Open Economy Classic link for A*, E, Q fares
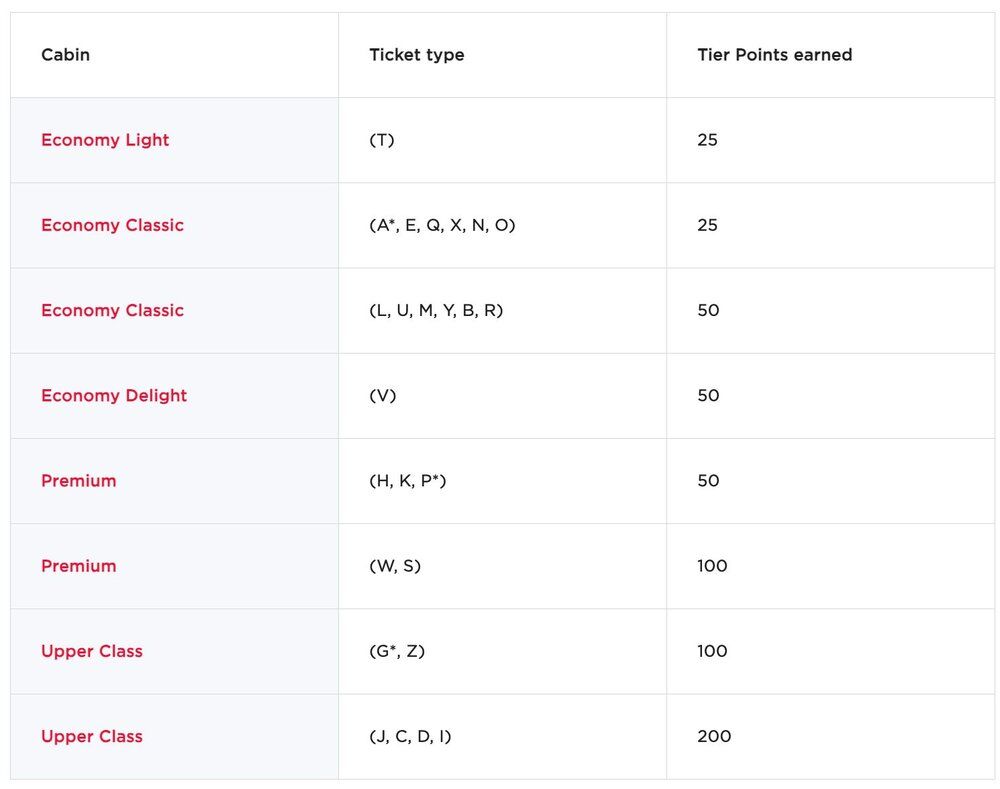 point(112,225)
